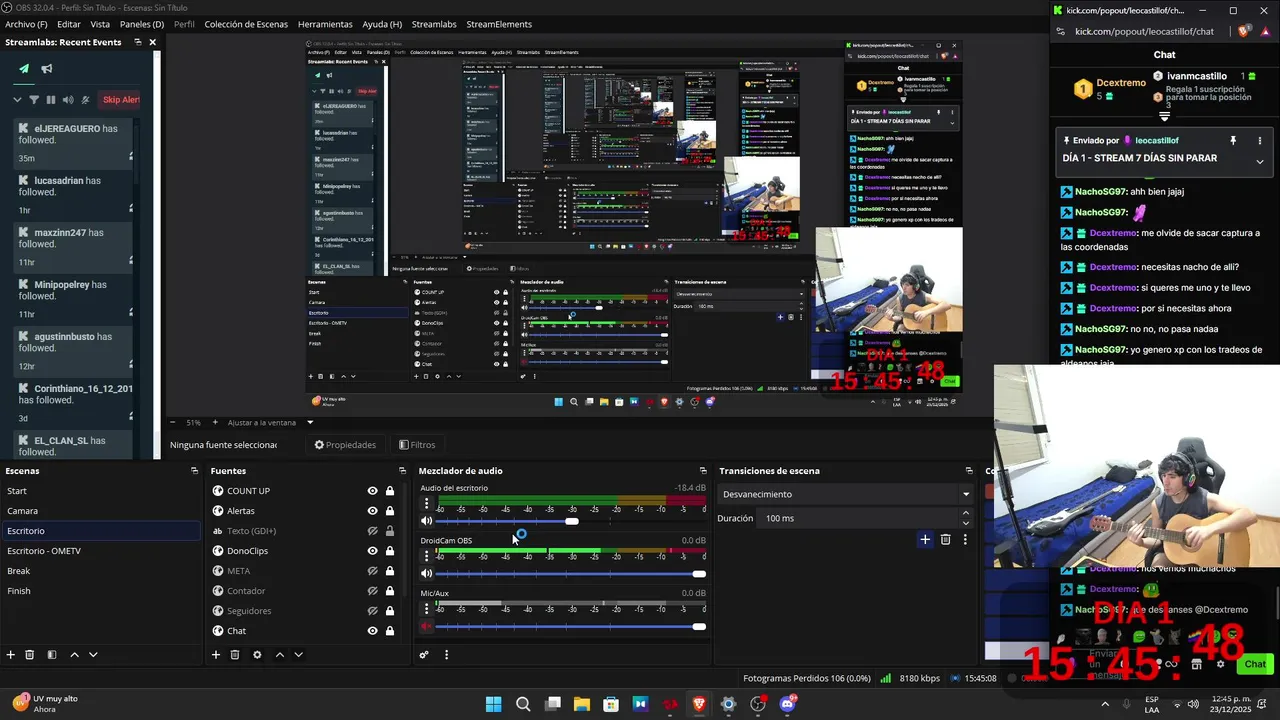Move selected scene up
Image resolution: width=1280 pixels, height=720 pixels.
[74, 655]
